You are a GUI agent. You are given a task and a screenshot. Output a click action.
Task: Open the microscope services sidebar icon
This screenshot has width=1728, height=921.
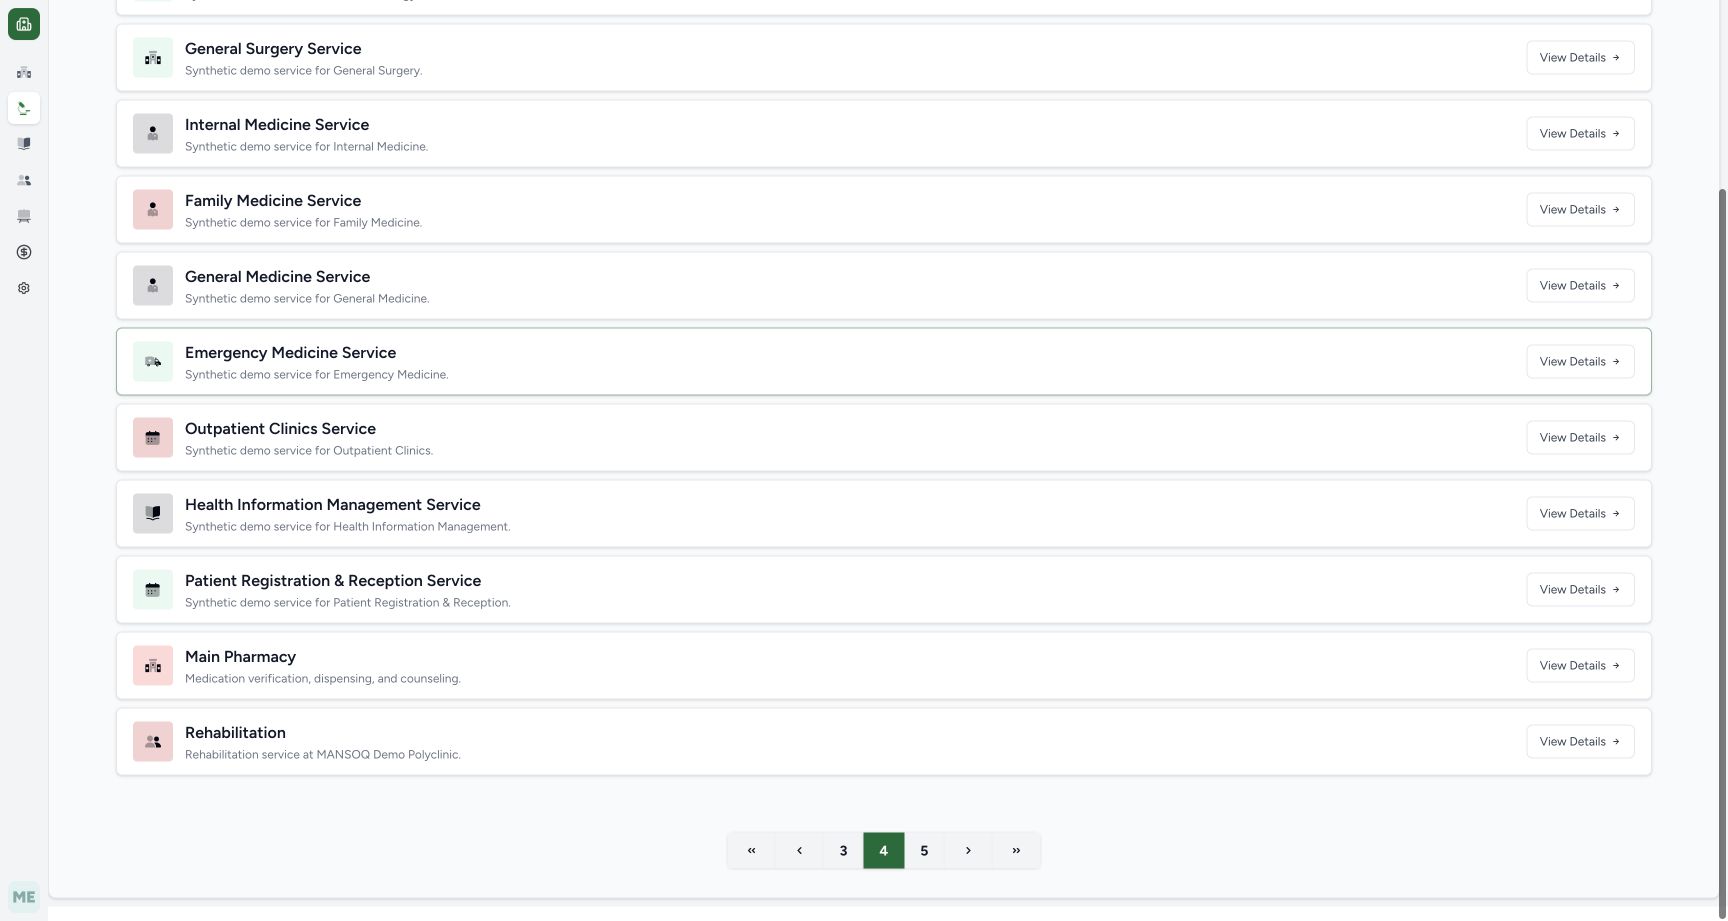[x=24, y=108]
